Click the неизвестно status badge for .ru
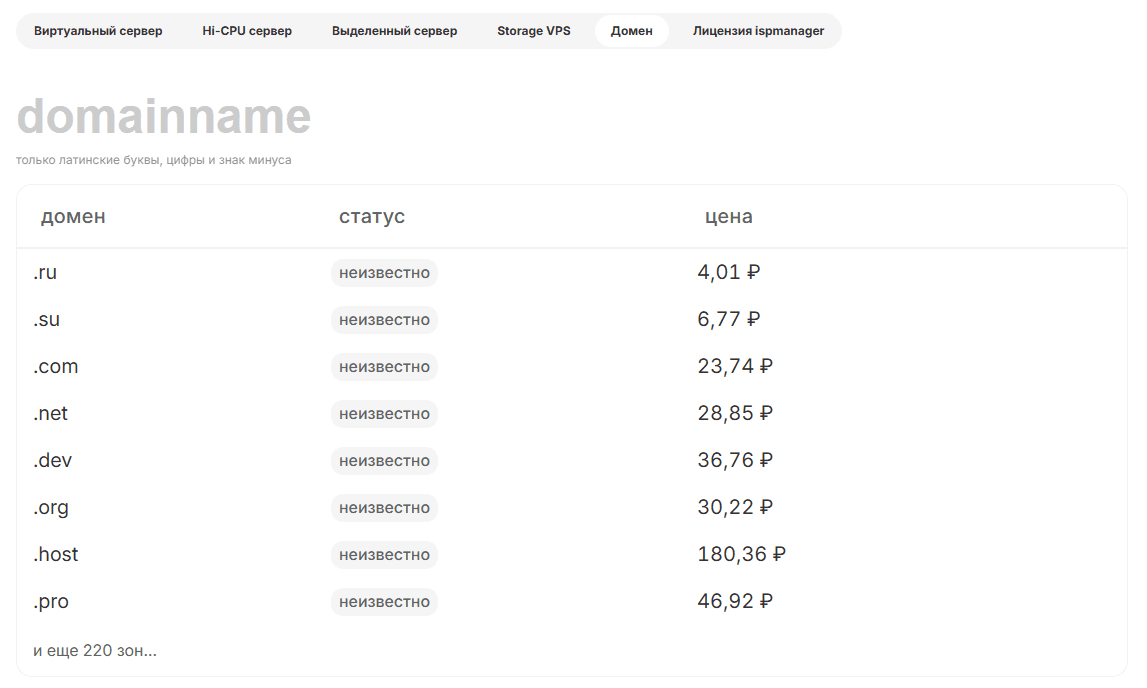 point(384,273)
